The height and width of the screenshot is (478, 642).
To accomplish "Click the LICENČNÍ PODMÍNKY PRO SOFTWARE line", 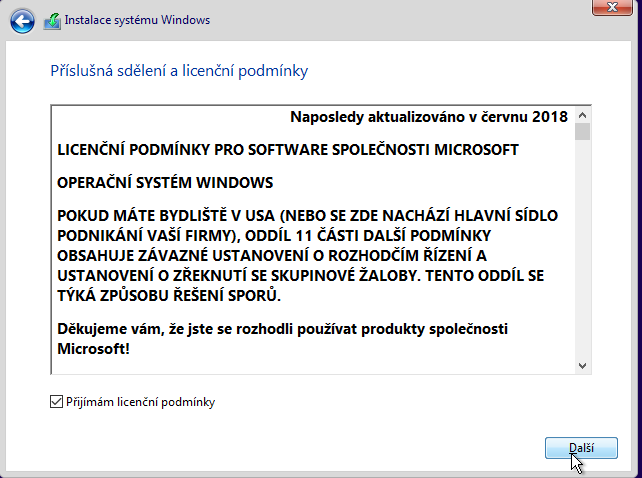I will pos(287,150).
